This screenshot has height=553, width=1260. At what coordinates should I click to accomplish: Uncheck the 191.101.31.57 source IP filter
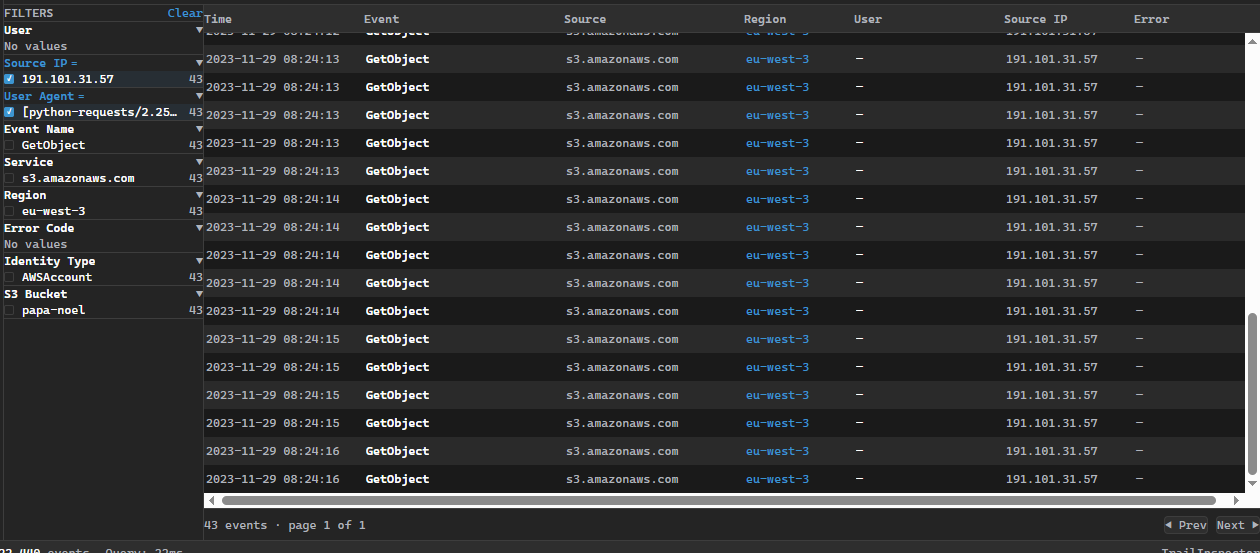tap(9, 79)
